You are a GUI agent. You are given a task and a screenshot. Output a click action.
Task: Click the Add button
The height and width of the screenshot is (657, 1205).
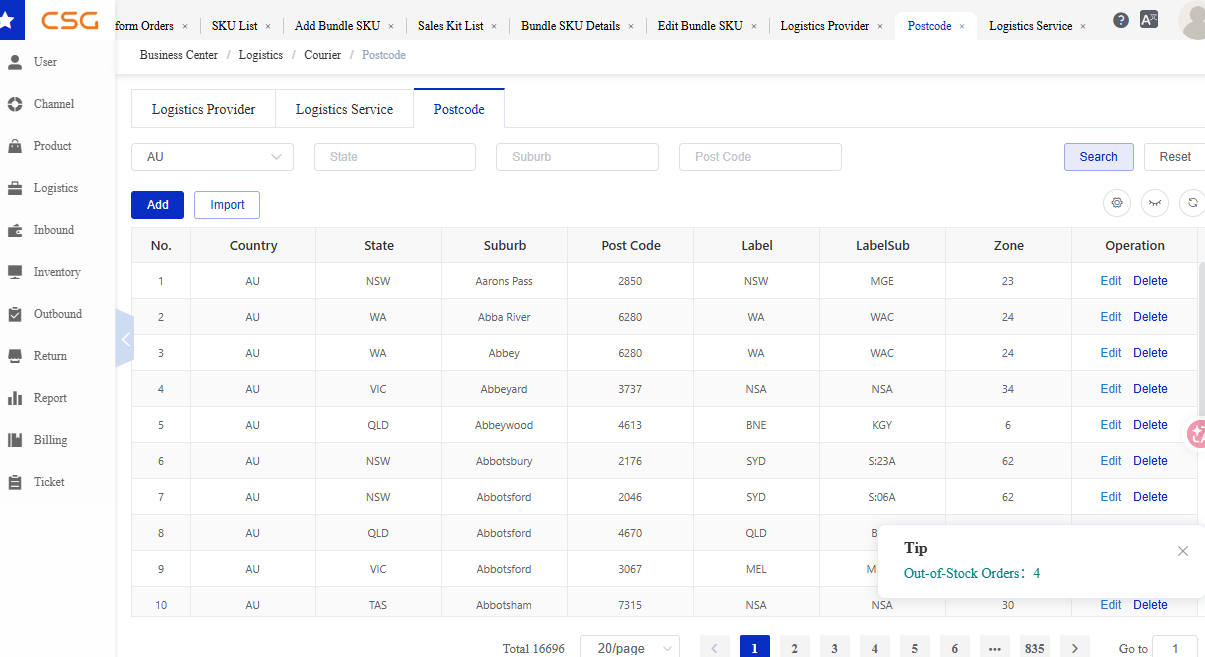tap(158, 205)
